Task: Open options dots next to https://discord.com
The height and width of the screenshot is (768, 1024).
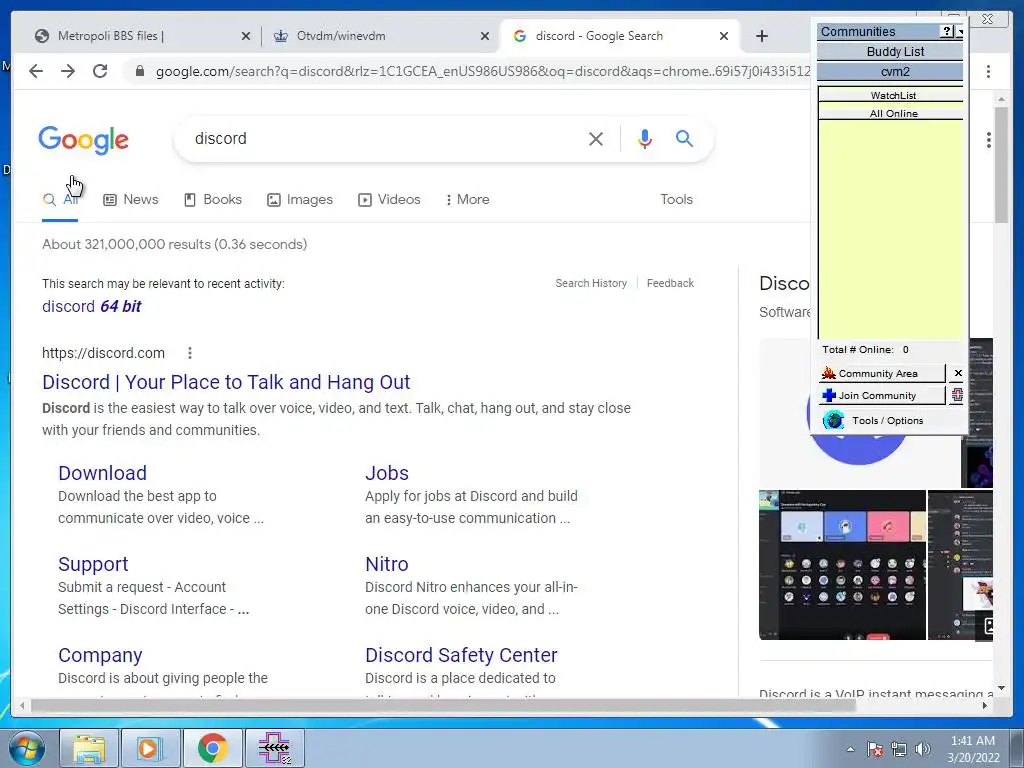Action: pos(189,353)
